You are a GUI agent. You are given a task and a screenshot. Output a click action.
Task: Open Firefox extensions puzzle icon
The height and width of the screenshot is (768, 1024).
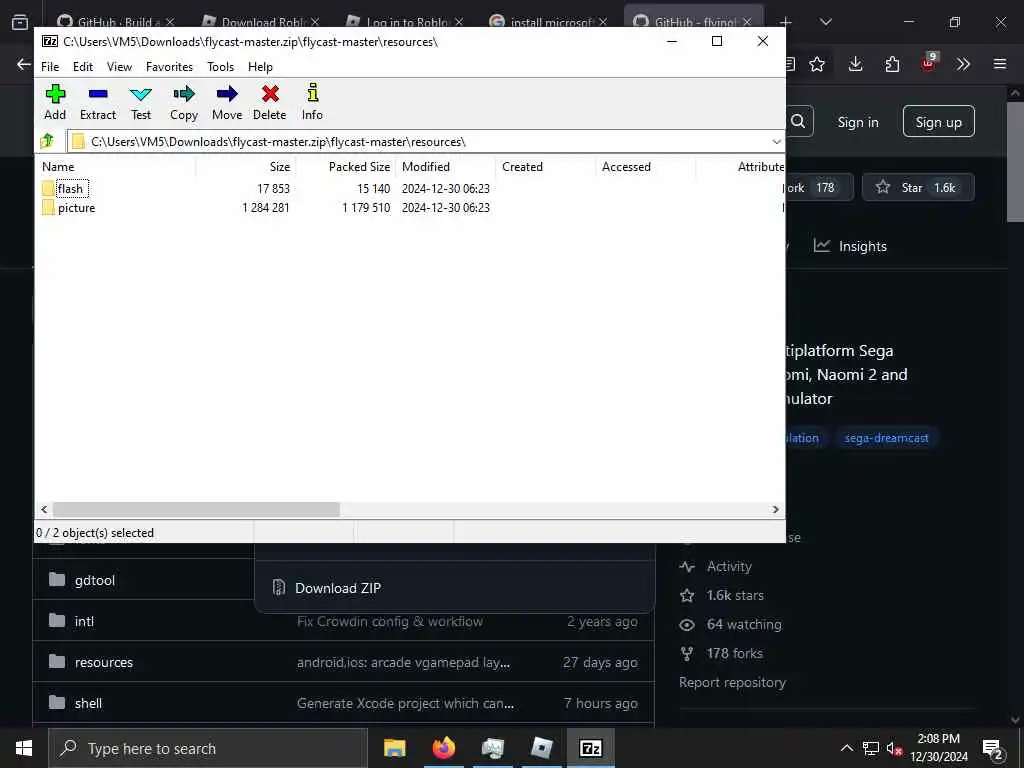[x=892, y=64]
